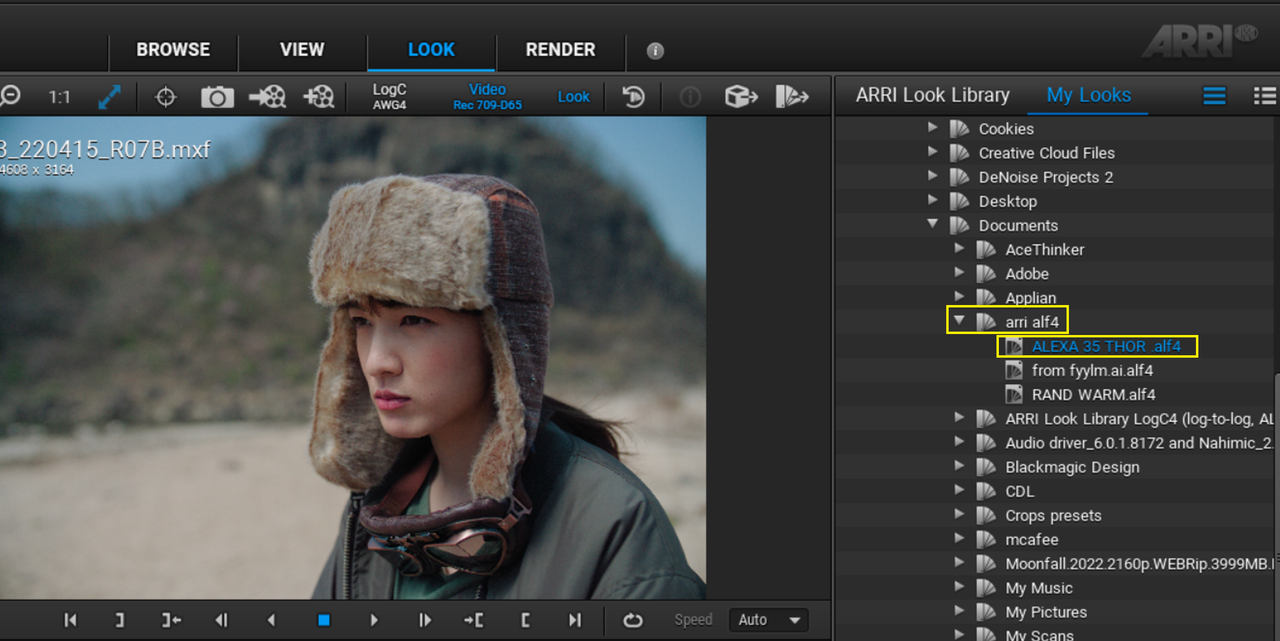
Task: Open the info icon beside RENDER
Action: tap(655, 51)
